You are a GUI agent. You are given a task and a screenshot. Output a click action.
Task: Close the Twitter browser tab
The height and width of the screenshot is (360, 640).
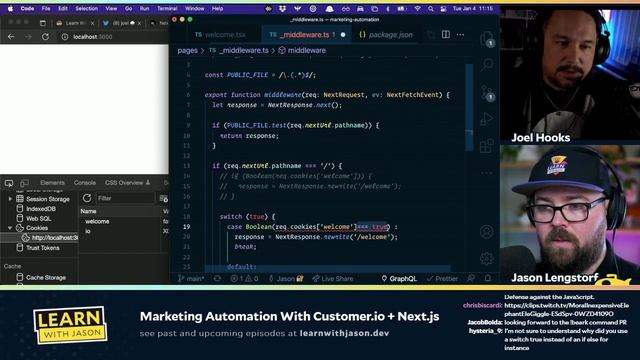[x=139, y=23]
